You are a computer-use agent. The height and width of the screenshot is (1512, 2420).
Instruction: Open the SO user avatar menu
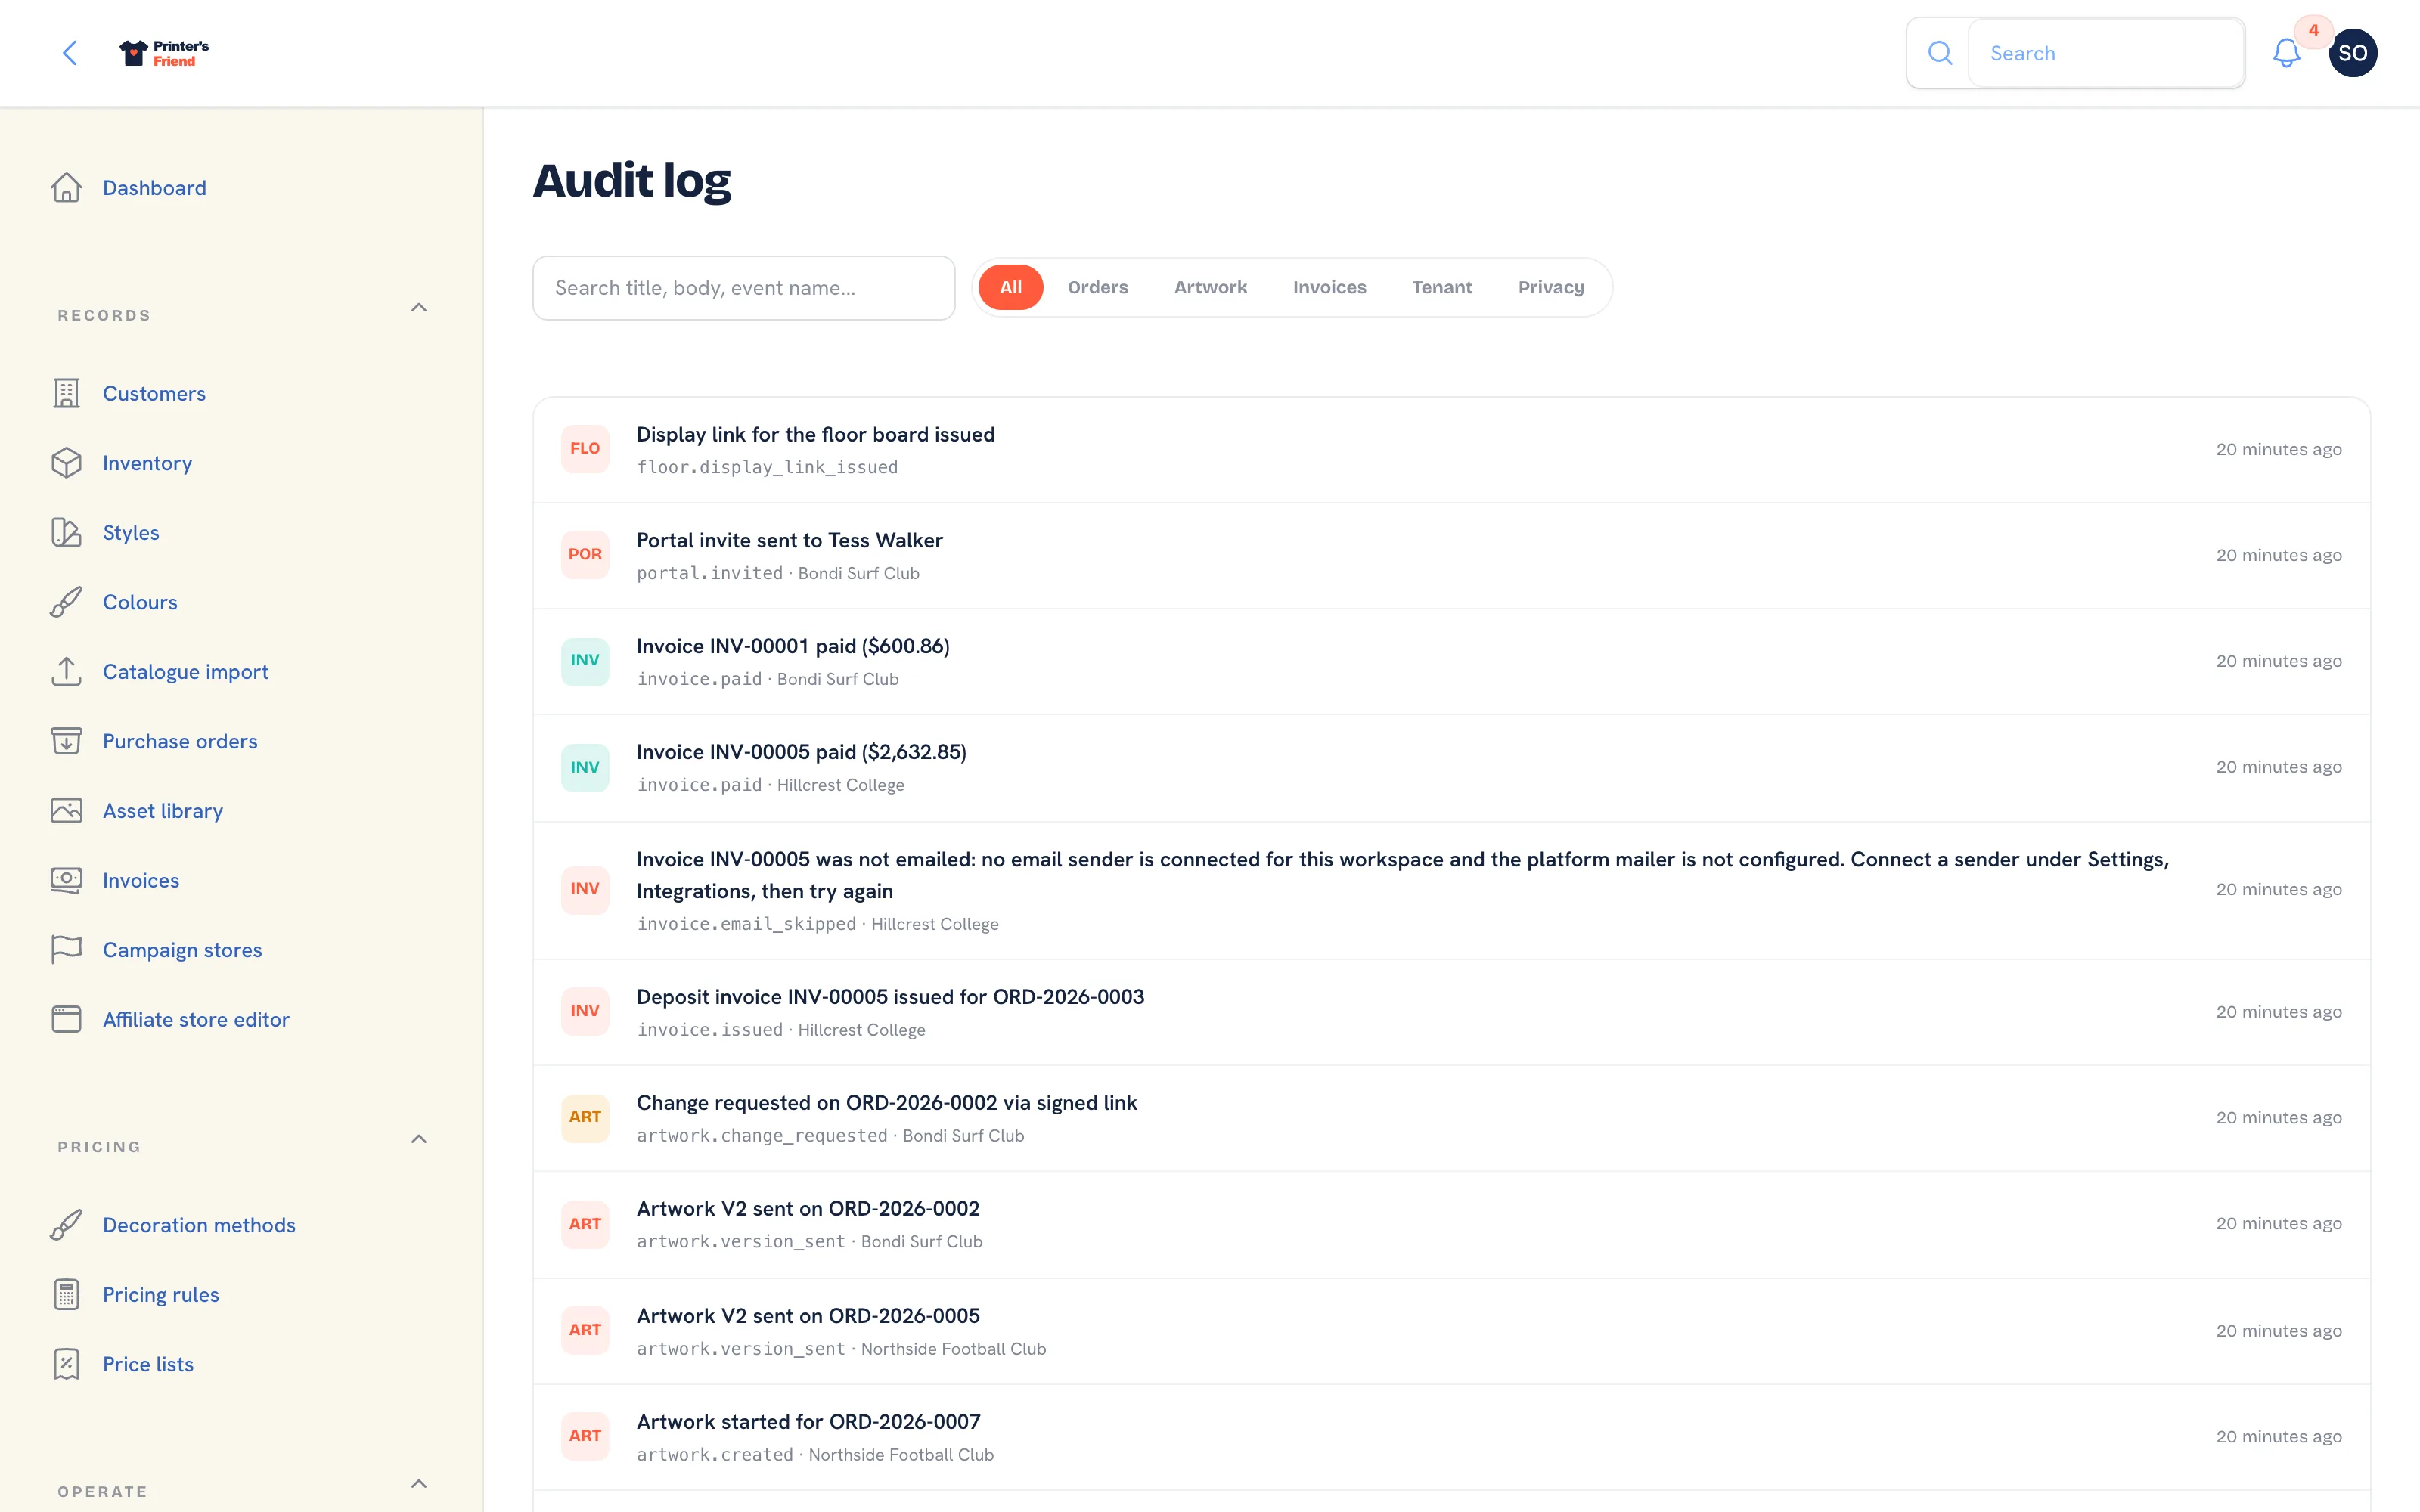tap(2352, 53)
